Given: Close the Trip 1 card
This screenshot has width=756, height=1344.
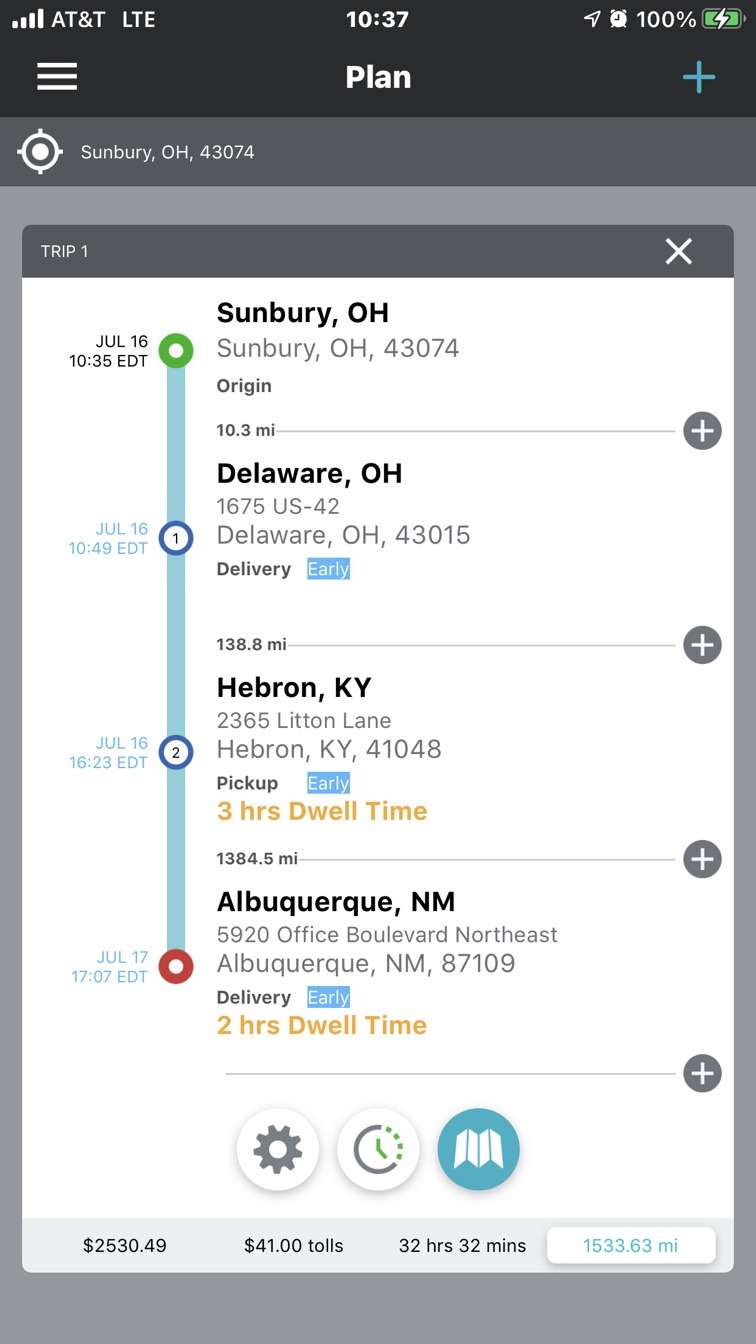Looking at the screenshot, I should [678, 251].
